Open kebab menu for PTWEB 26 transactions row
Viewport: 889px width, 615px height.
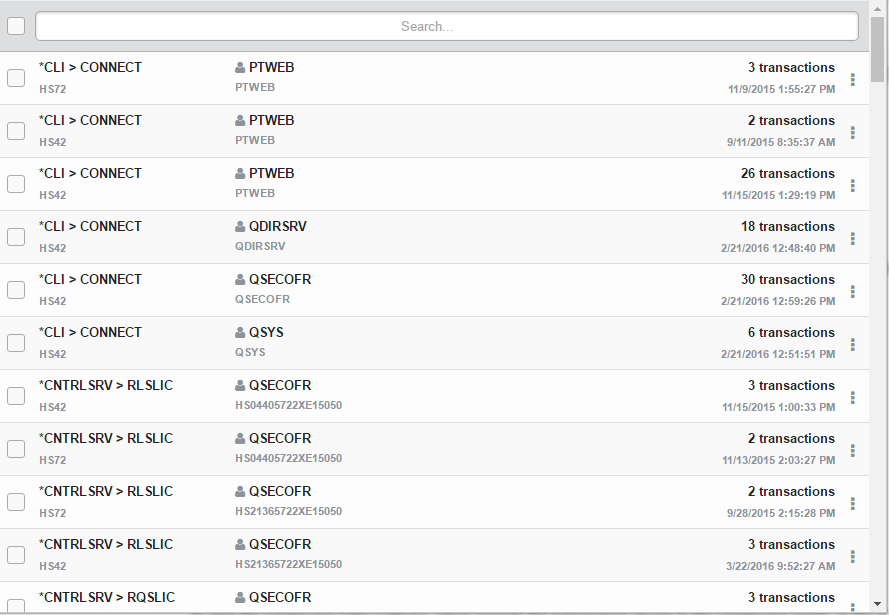[852, 185]
